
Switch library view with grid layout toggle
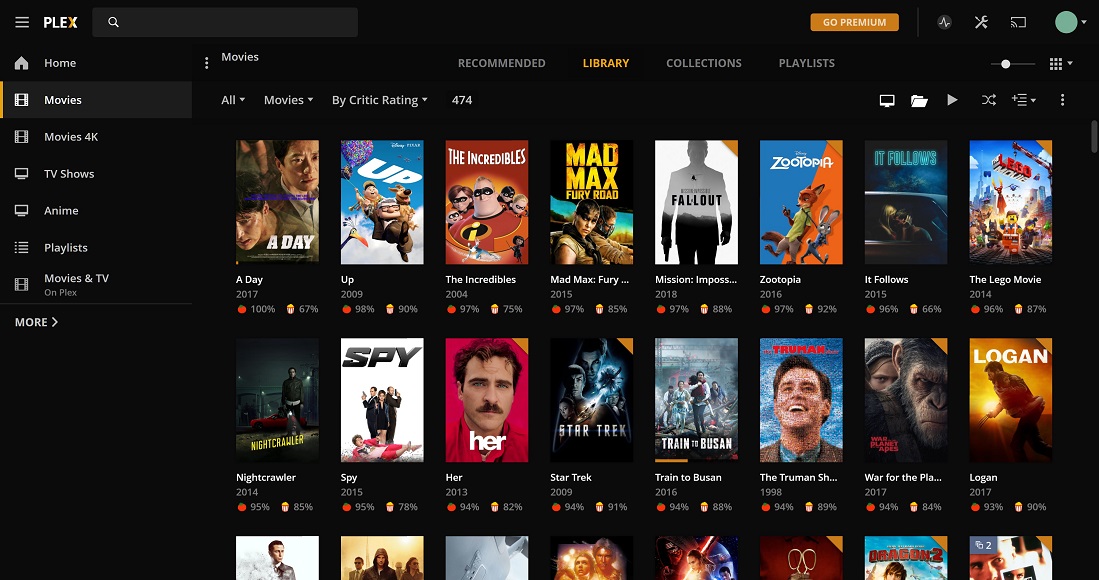pos(1056,63)
